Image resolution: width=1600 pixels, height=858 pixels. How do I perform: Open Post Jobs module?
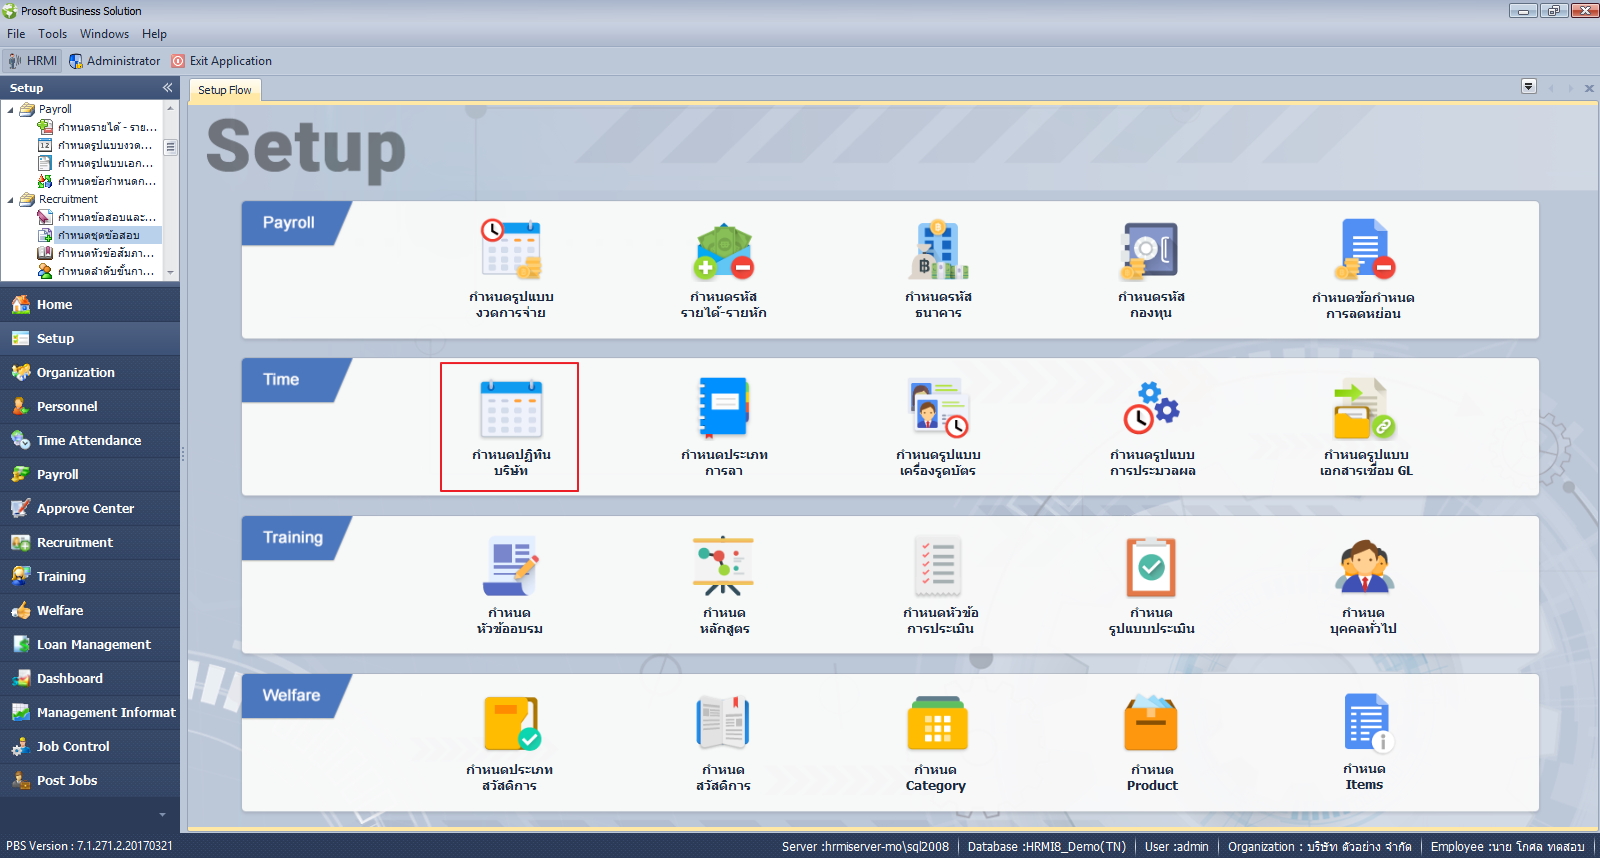tap(90, 780)
